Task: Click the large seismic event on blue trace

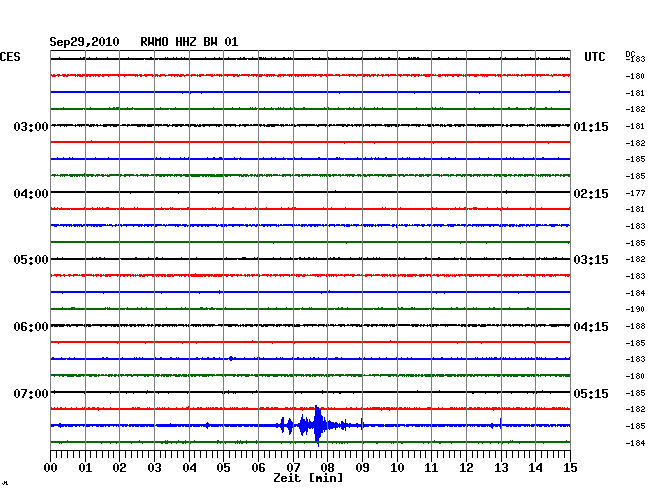Action: tap(318, 426)
